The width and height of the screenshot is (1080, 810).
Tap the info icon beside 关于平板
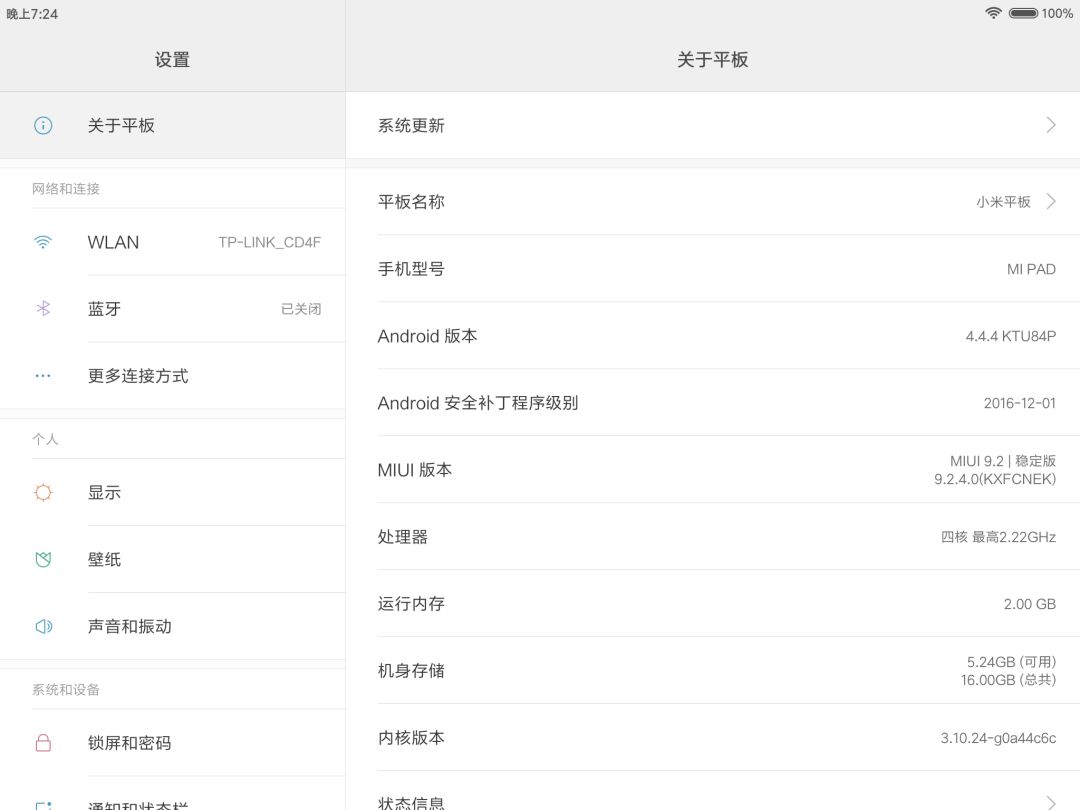43,125
